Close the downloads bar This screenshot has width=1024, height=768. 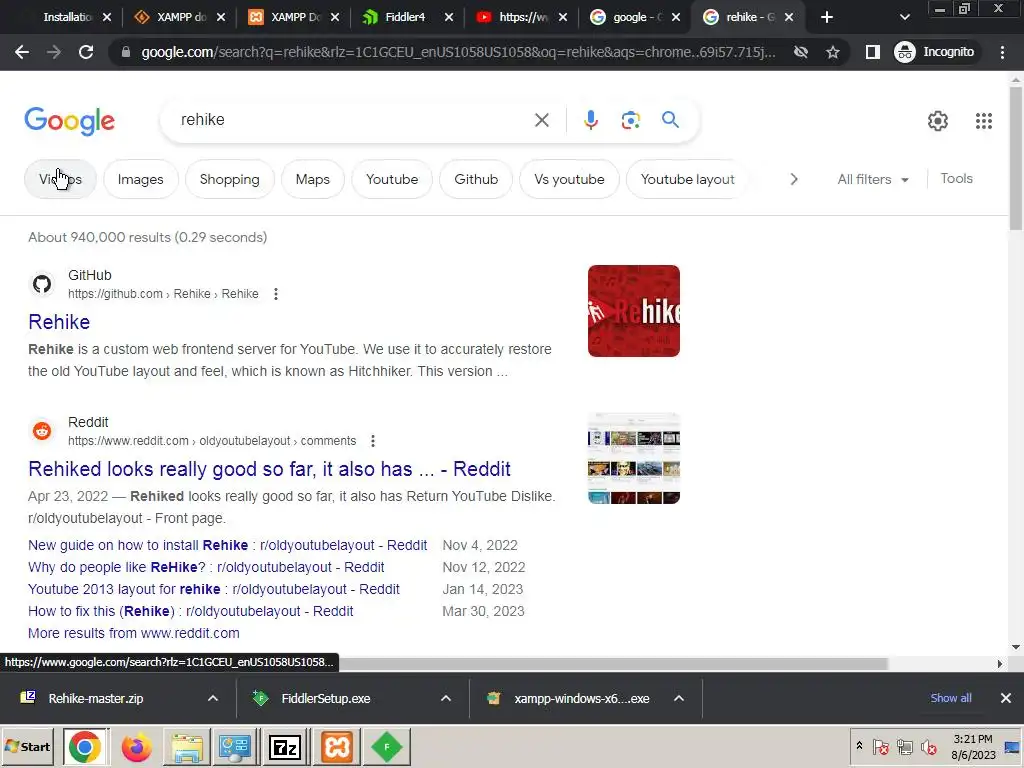tap(1006, 698)
